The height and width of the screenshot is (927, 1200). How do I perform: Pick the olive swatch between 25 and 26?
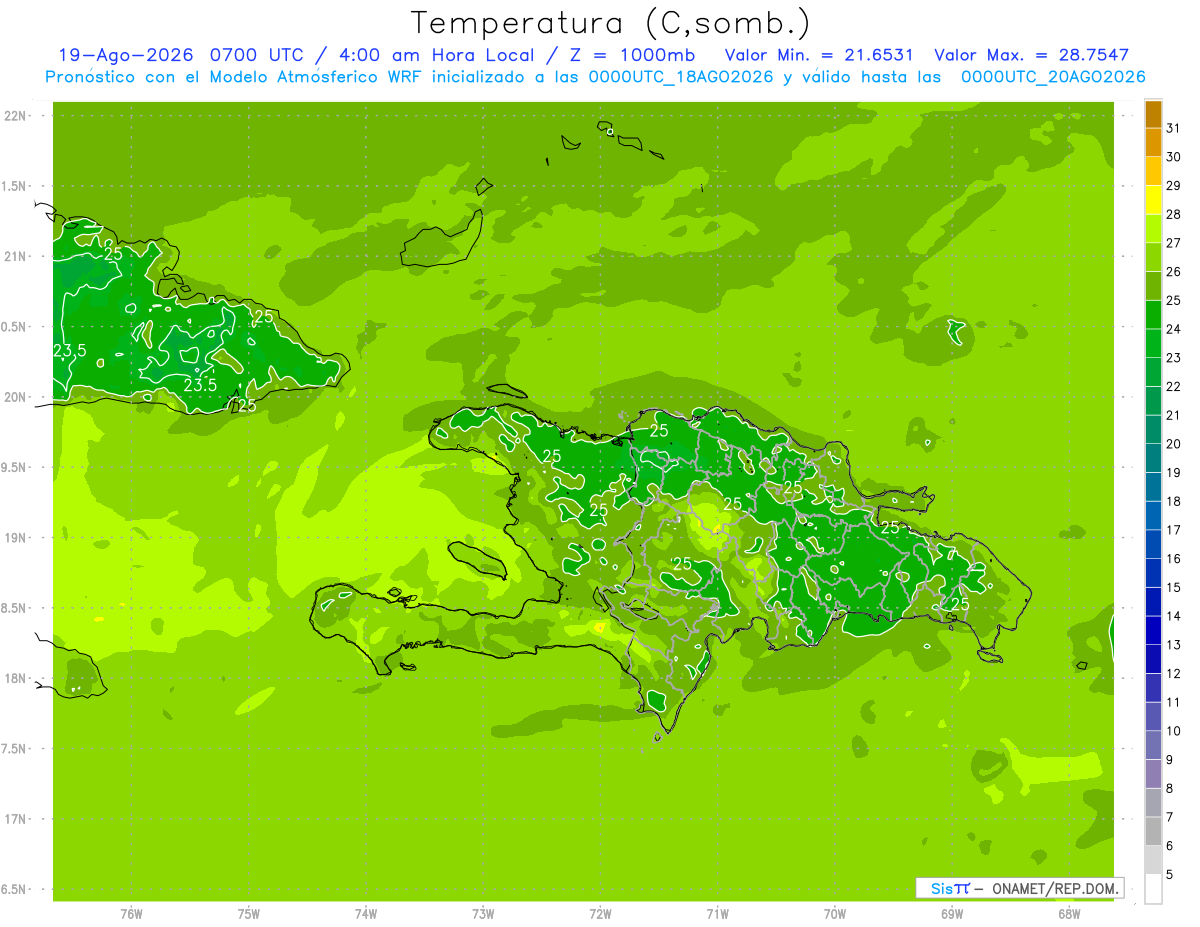(x=1153, y=287)
